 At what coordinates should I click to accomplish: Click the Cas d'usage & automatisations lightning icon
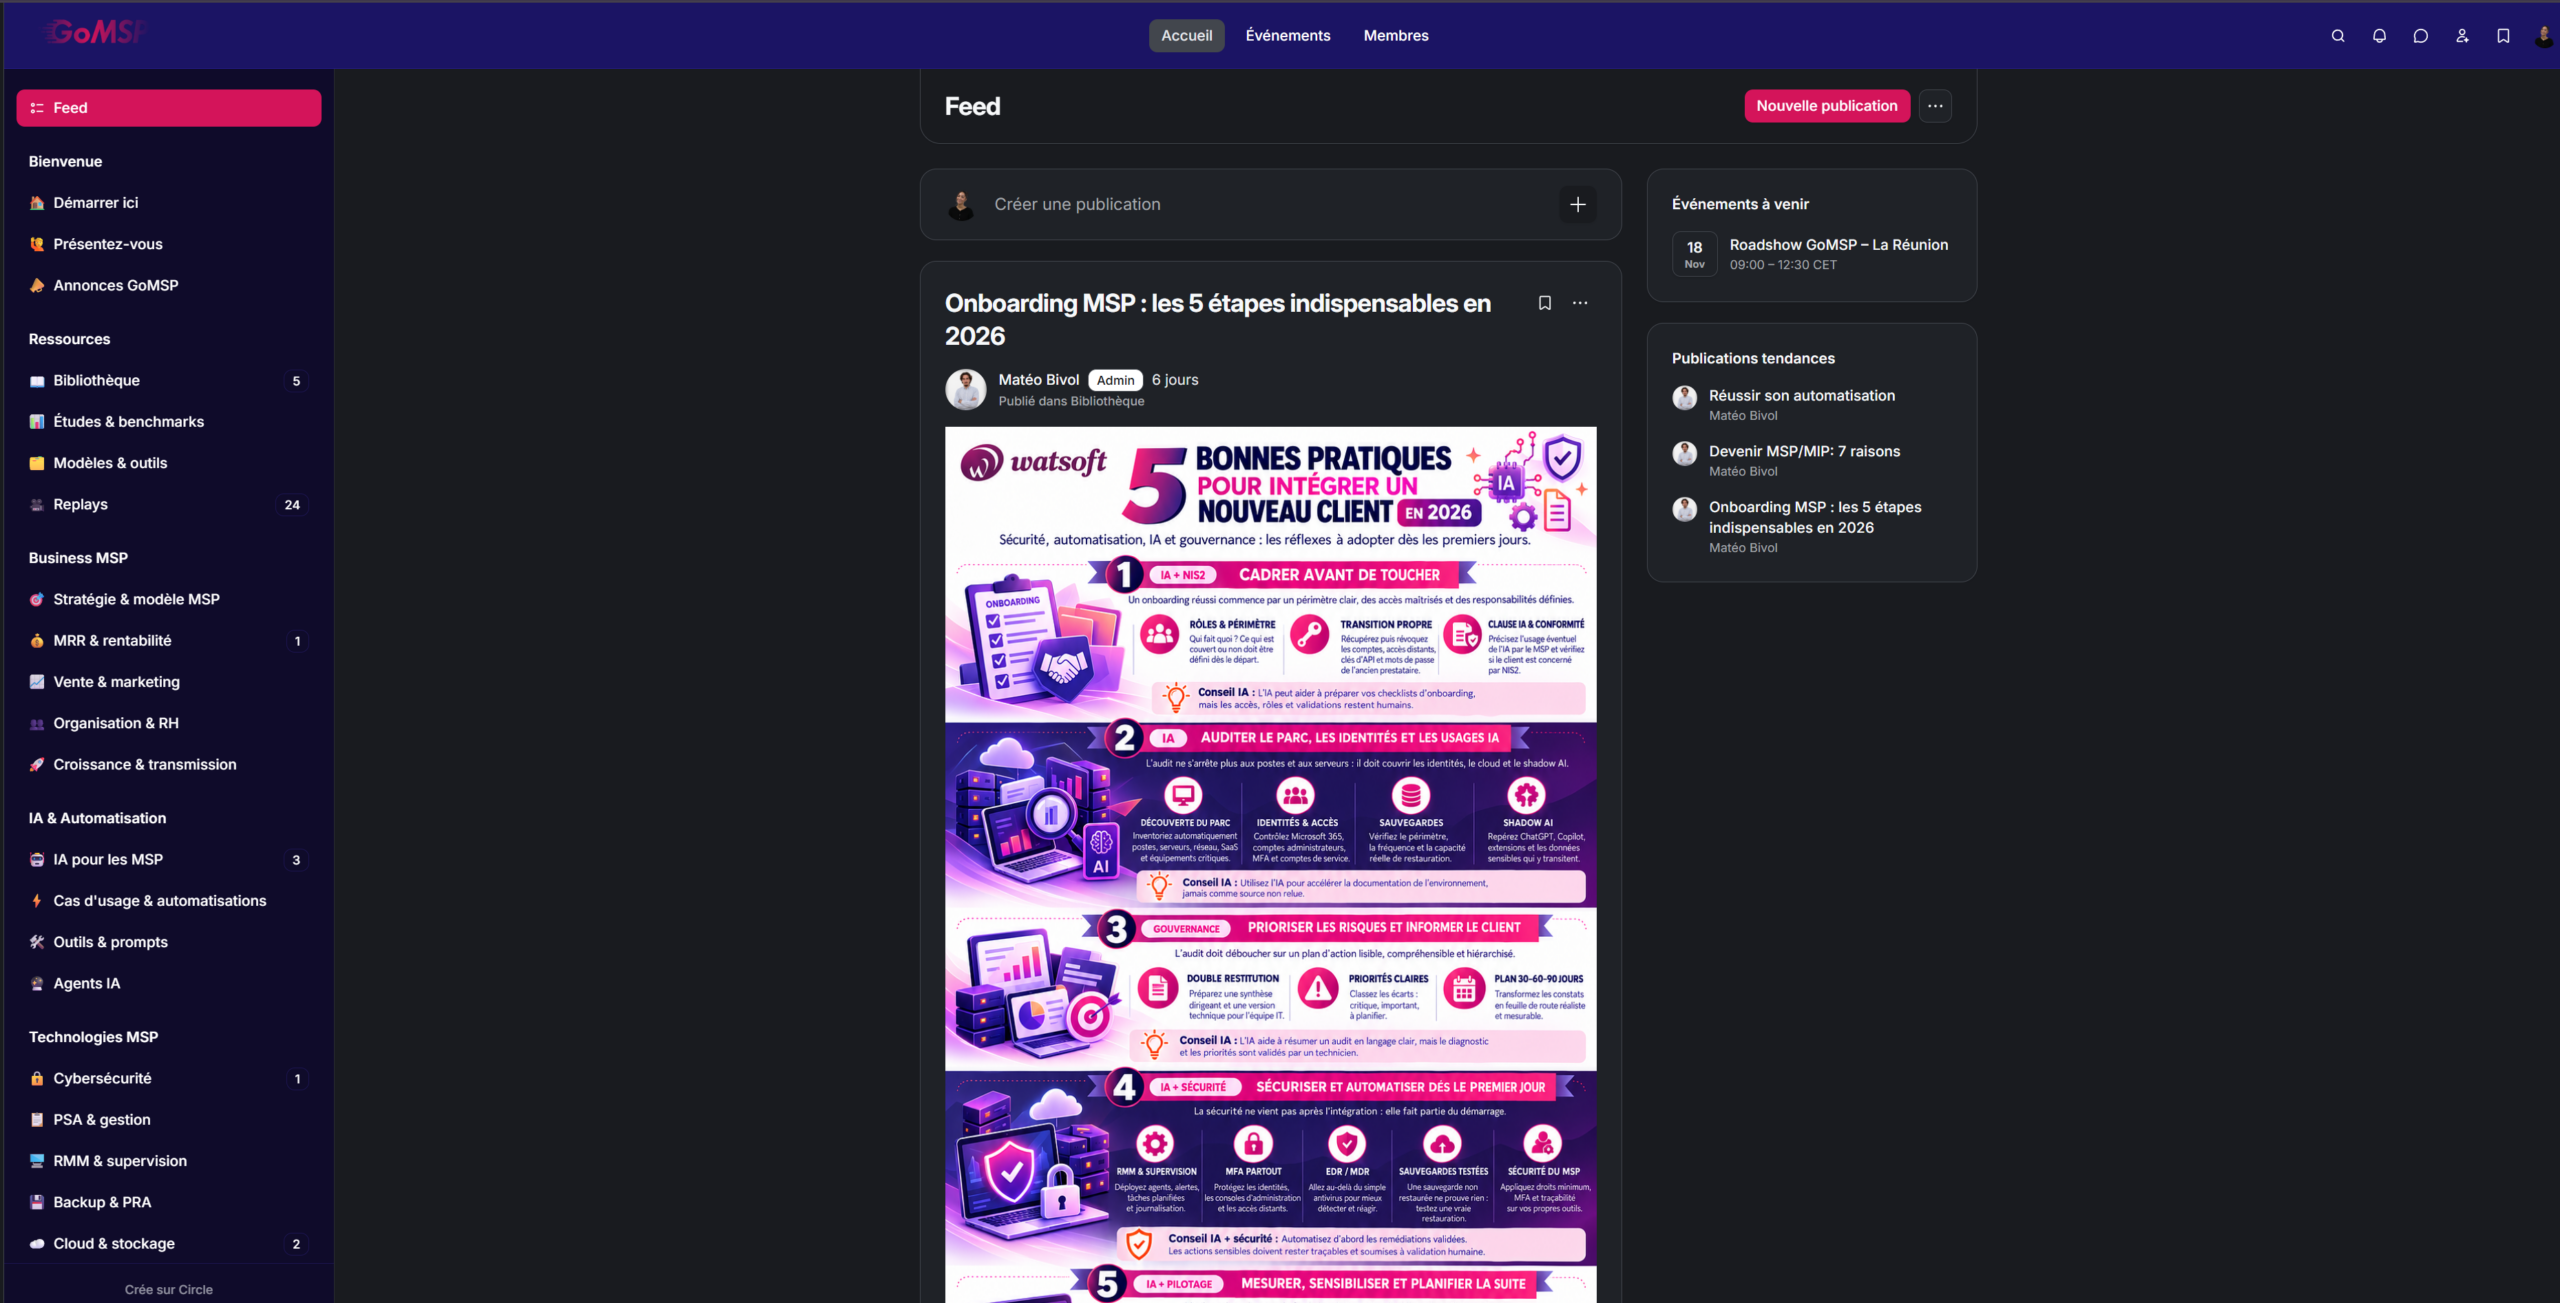pos(37,901)
